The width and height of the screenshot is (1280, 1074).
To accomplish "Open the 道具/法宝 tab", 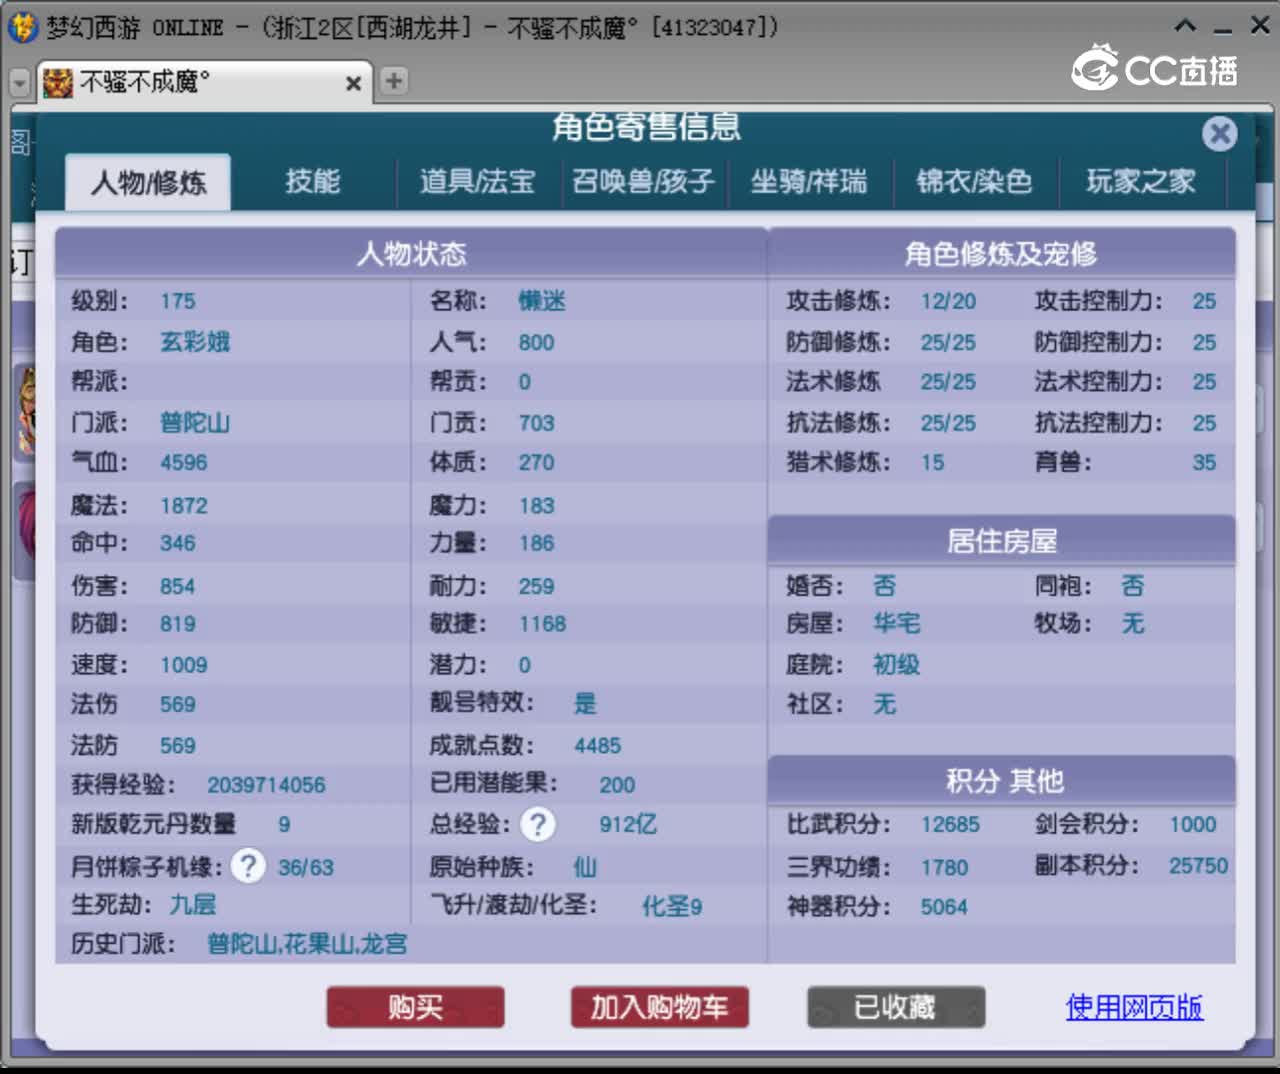I will click(x=477, y=181).
